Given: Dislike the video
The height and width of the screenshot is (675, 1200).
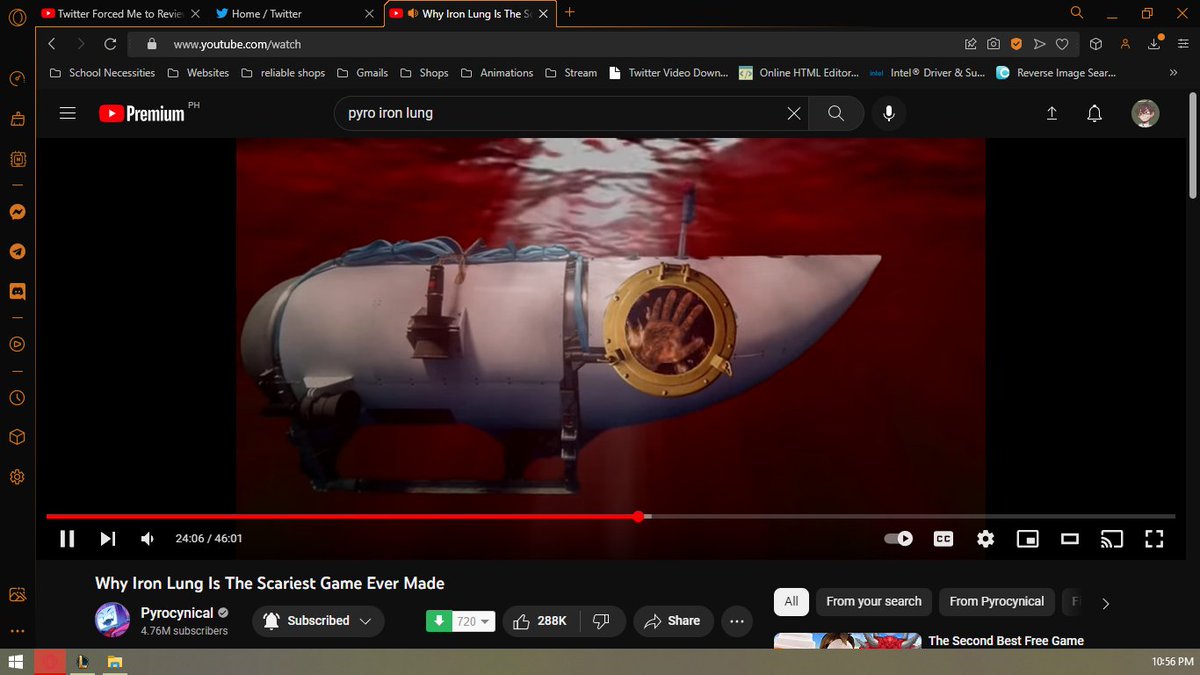Looking at the screenshot, I should [x=602, y=621].
